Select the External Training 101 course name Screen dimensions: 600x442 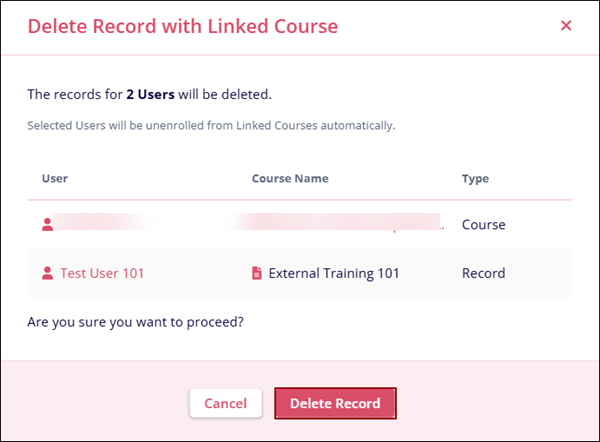coord(334,273)
